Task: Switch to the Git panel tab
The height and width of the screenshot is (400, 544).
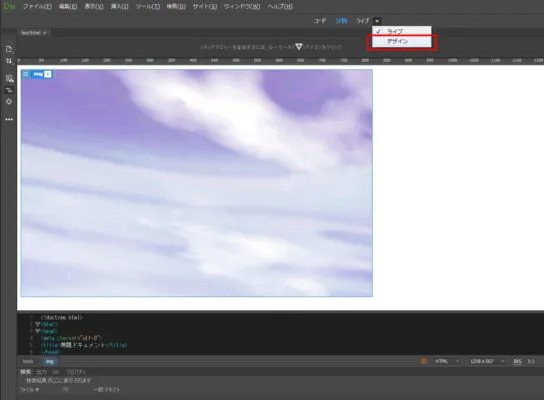Action: click(x=56, y=372)
